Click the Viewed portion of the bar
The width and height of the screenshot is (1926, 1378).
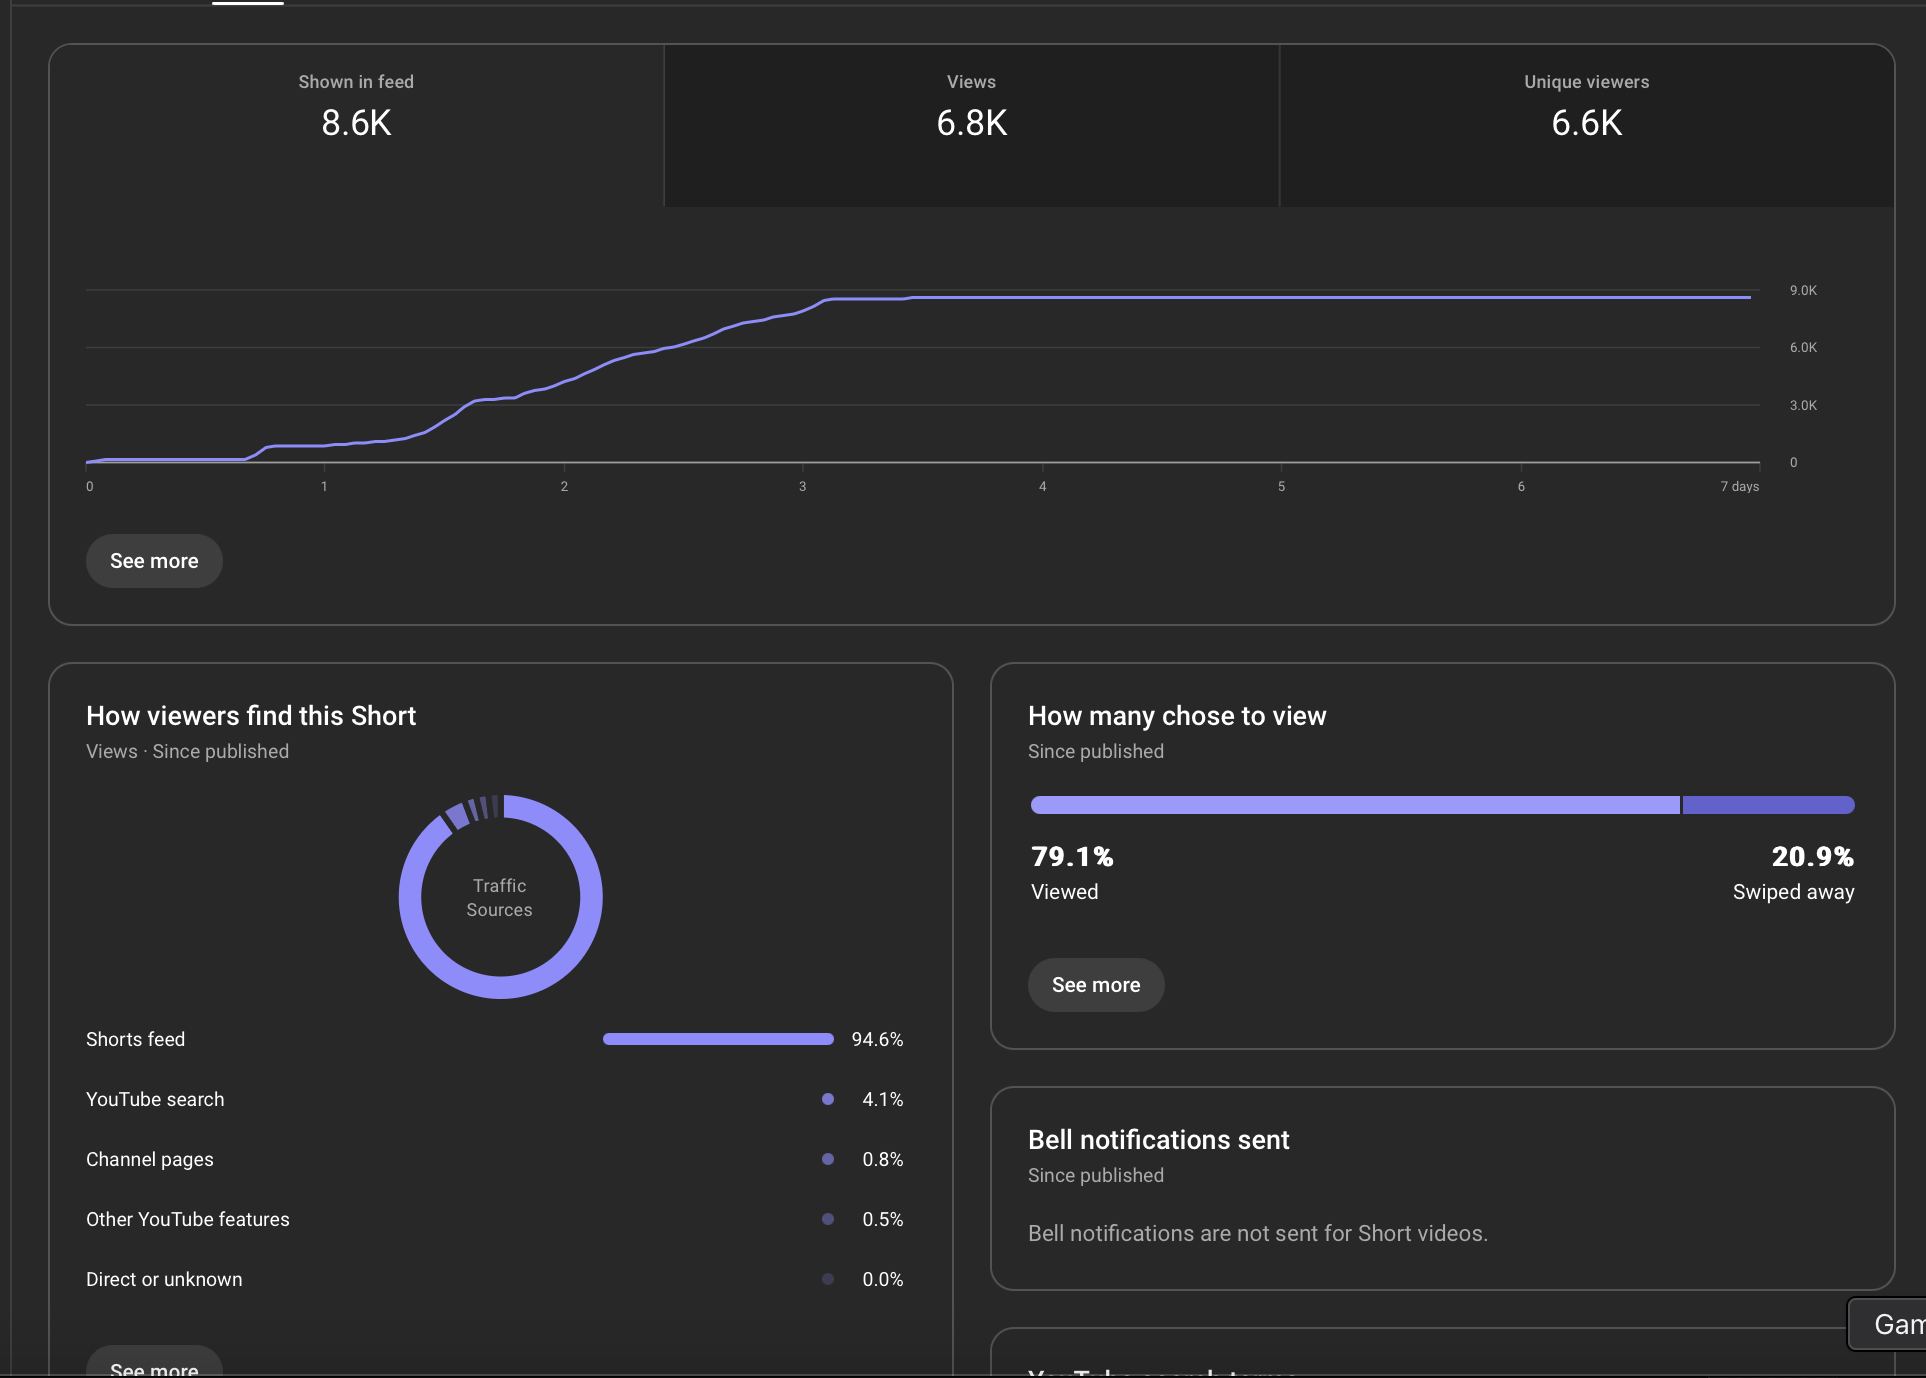tap(1355, 805)
